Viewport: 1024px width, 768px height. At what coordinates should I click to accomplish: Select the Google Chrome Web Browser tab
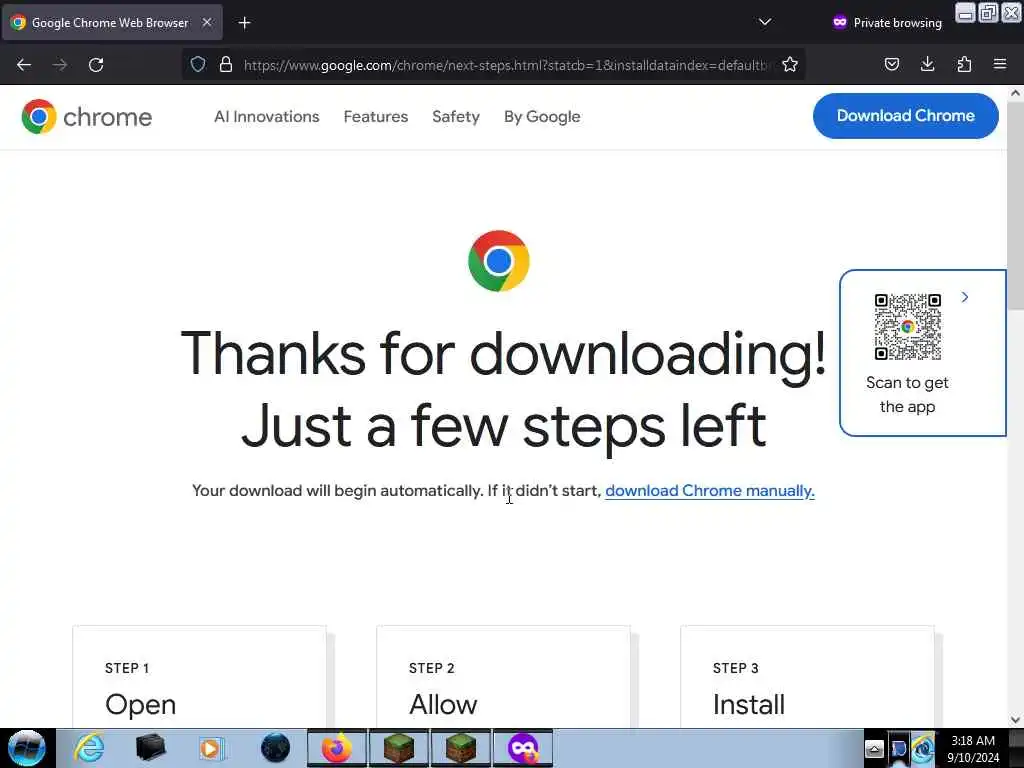coord(112,23)
